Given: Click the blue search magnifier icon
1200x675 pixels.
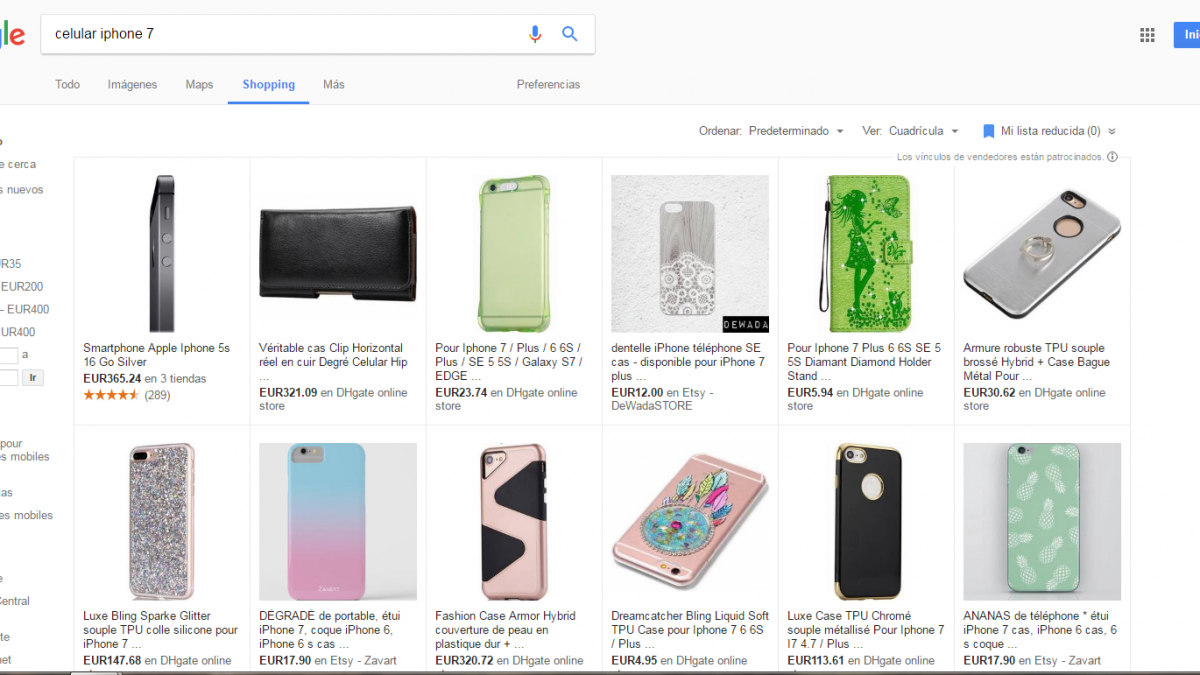Looking at the screenshot, I should (570, 34).
